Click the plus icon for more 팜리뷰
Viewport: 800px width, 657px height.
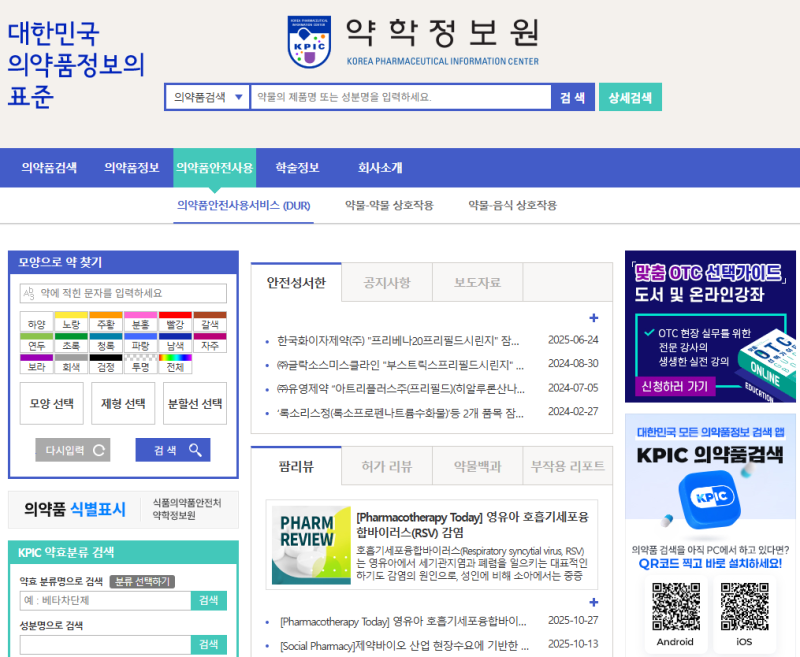593,602
